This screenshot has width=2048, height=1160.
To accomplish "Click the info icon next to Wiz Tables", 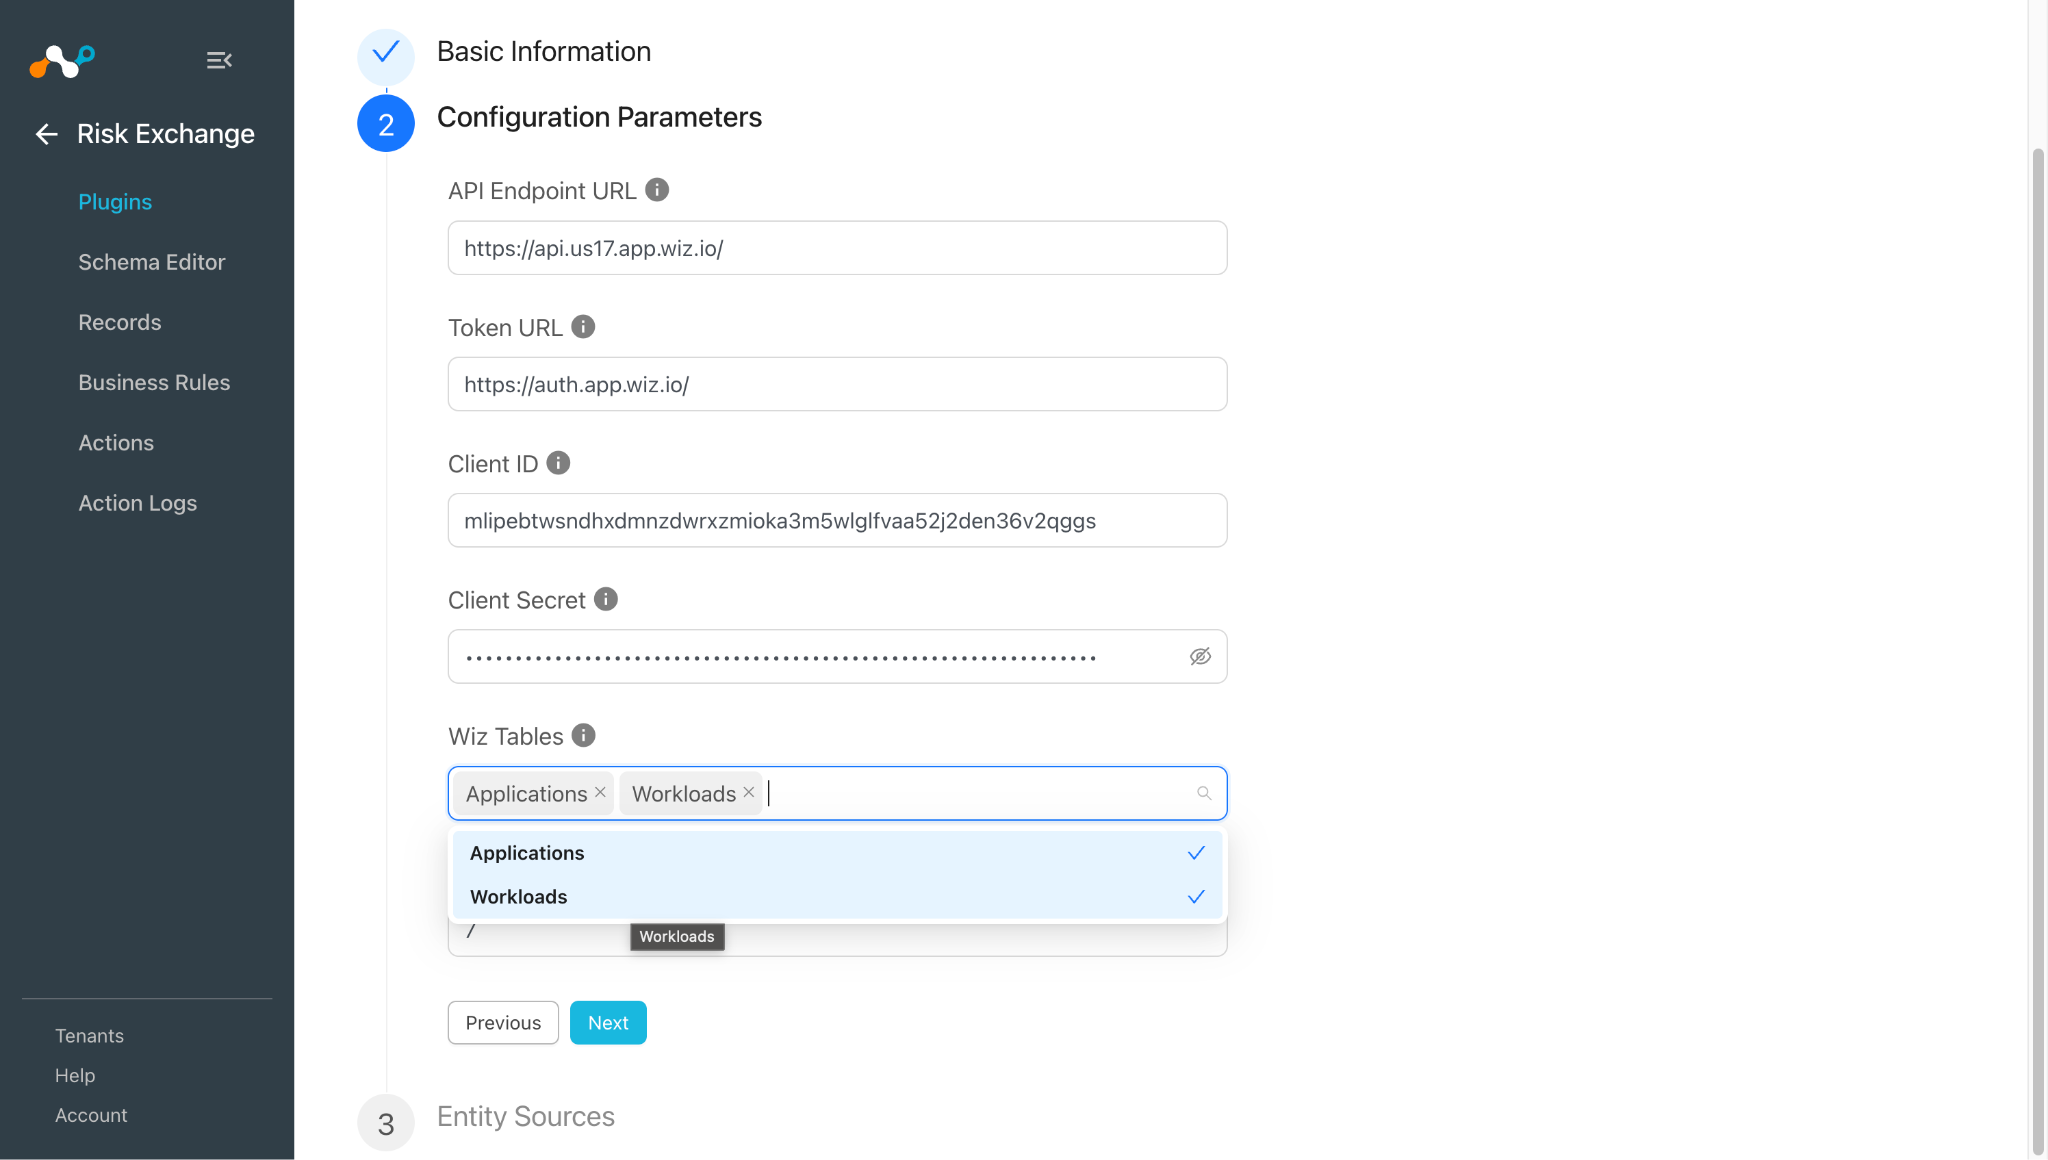I will coord(584,736).
